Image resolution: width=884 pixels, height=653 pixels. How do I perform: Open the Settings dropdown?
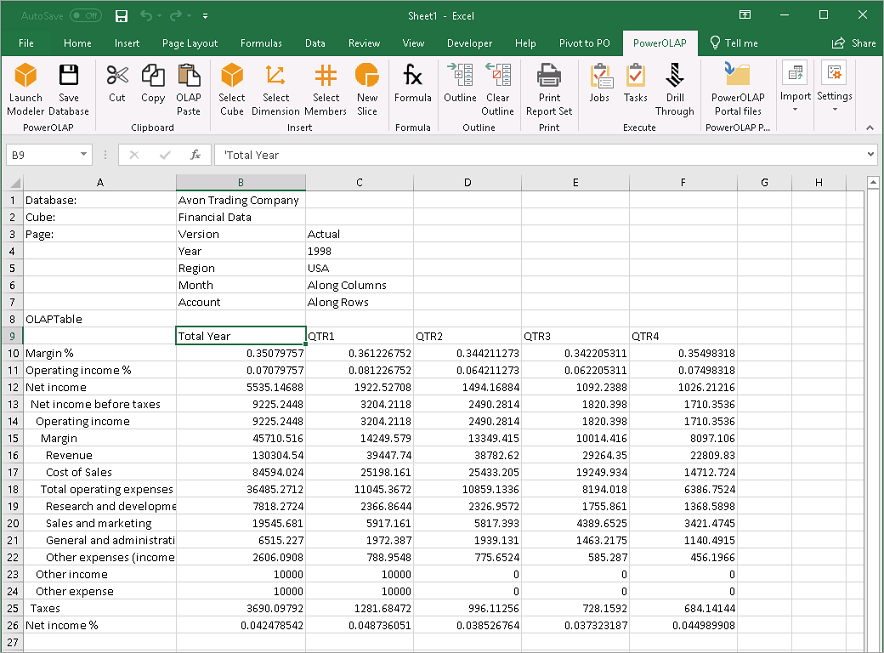[x=834, y=86]
